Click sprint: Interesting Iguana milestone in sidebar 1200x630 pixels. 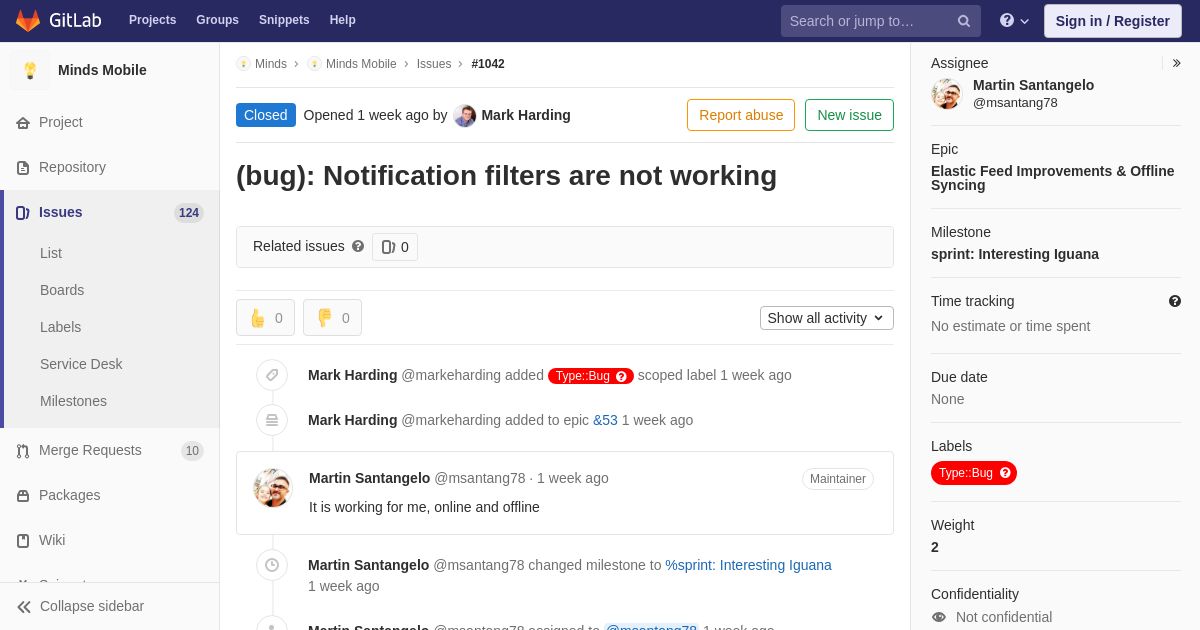click(1015, 254)
